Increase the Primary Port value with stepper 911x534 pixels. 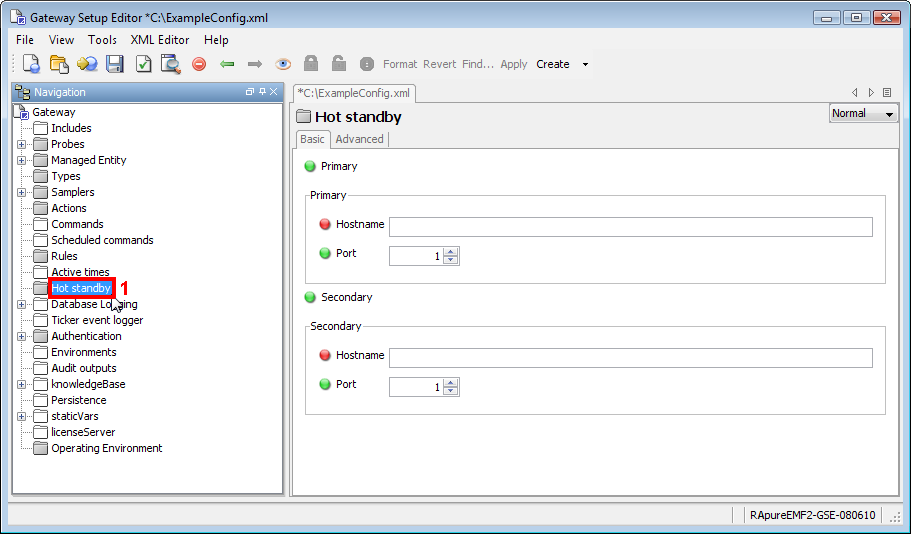point(450,252)
